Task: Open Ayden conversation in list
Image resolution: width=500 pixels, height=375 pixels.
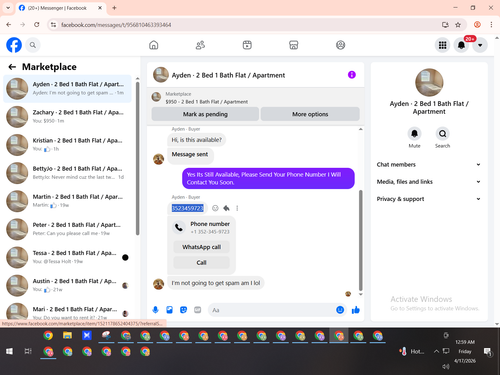Action: click(67, 89)
